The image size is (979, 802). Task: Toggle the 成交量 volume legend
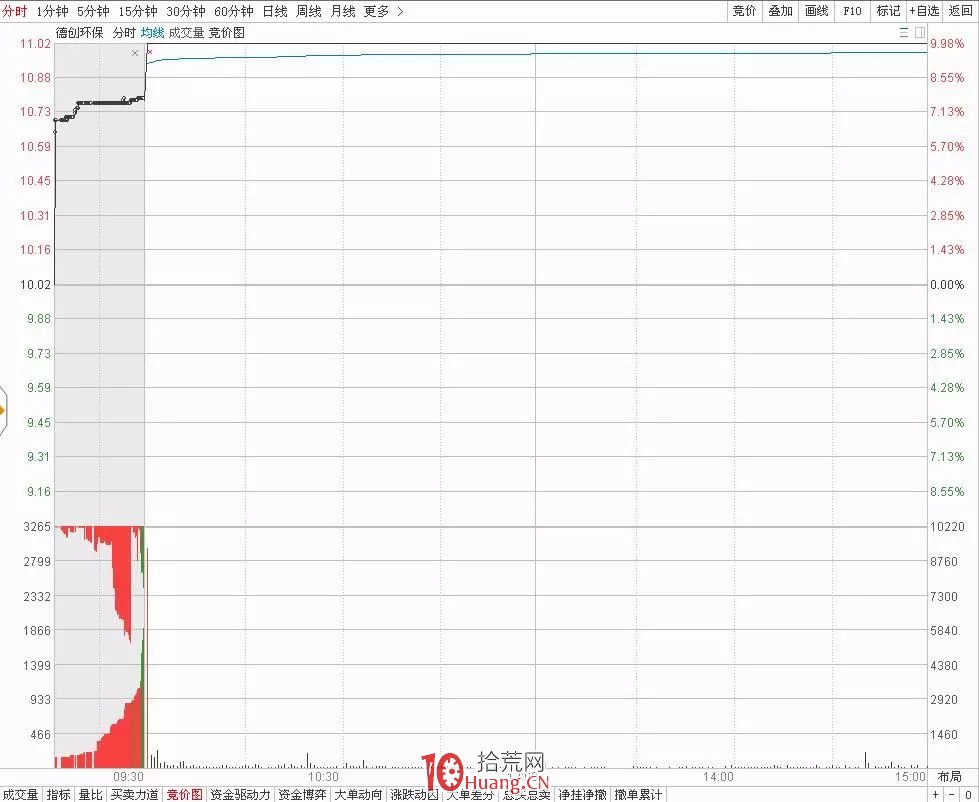tap(186, 32)
